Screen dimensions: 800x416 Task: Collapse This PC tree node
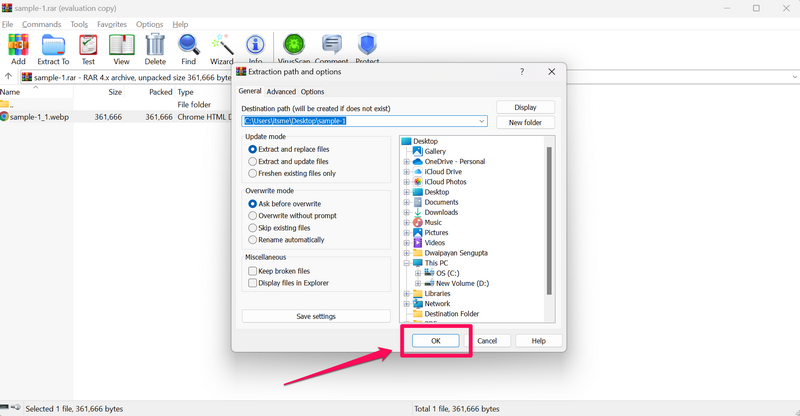point(407,263)
